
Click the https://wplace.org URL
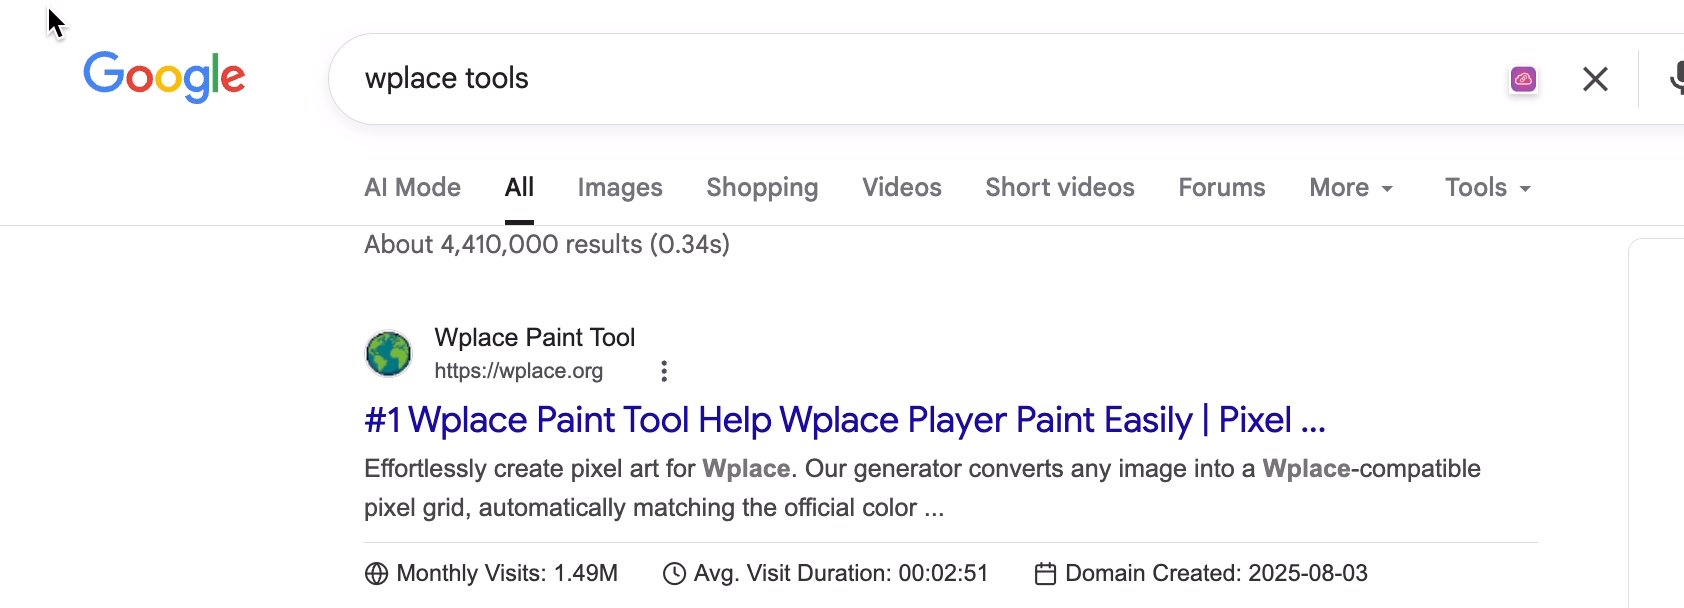pyautogui.click(x=518, y=371)
